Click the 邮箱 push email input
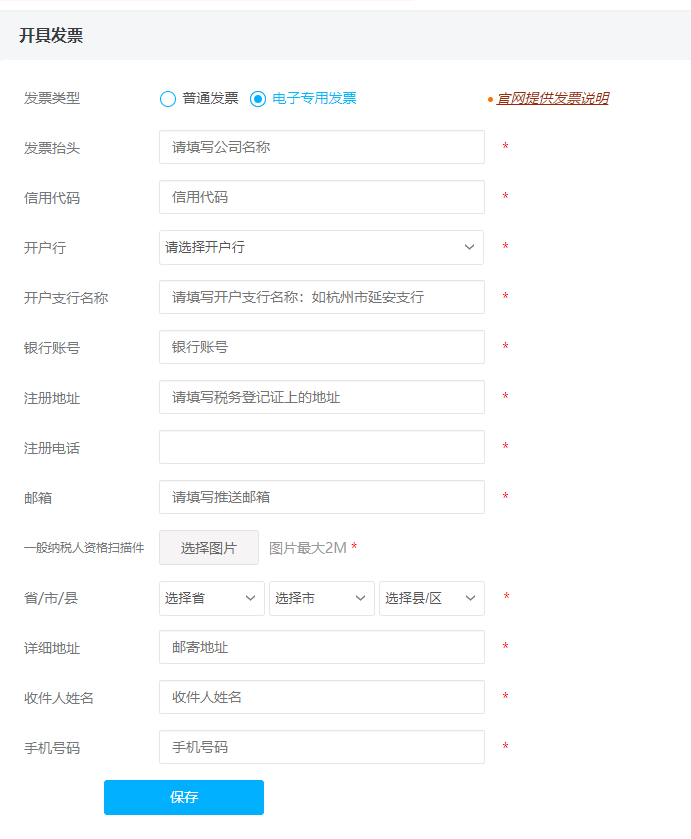This screenshot has width=691, height=839. (x=322, y=497)
